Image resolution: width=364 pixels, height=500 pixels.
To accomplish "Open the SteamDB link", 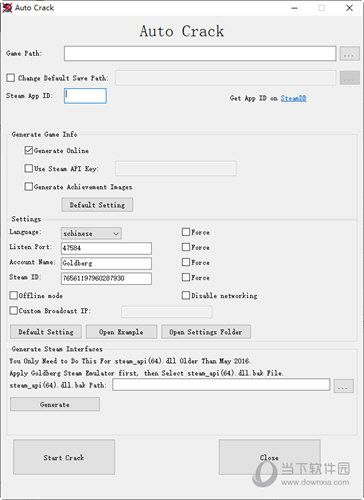I will (x=293, y=98).
